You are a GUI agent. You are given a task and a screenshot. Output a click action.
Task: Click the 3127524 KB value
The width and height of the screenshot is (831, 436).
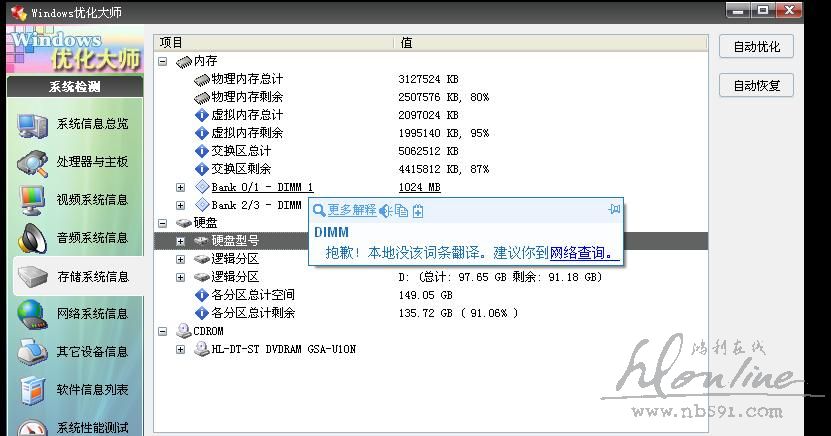[x=428, y=79]
